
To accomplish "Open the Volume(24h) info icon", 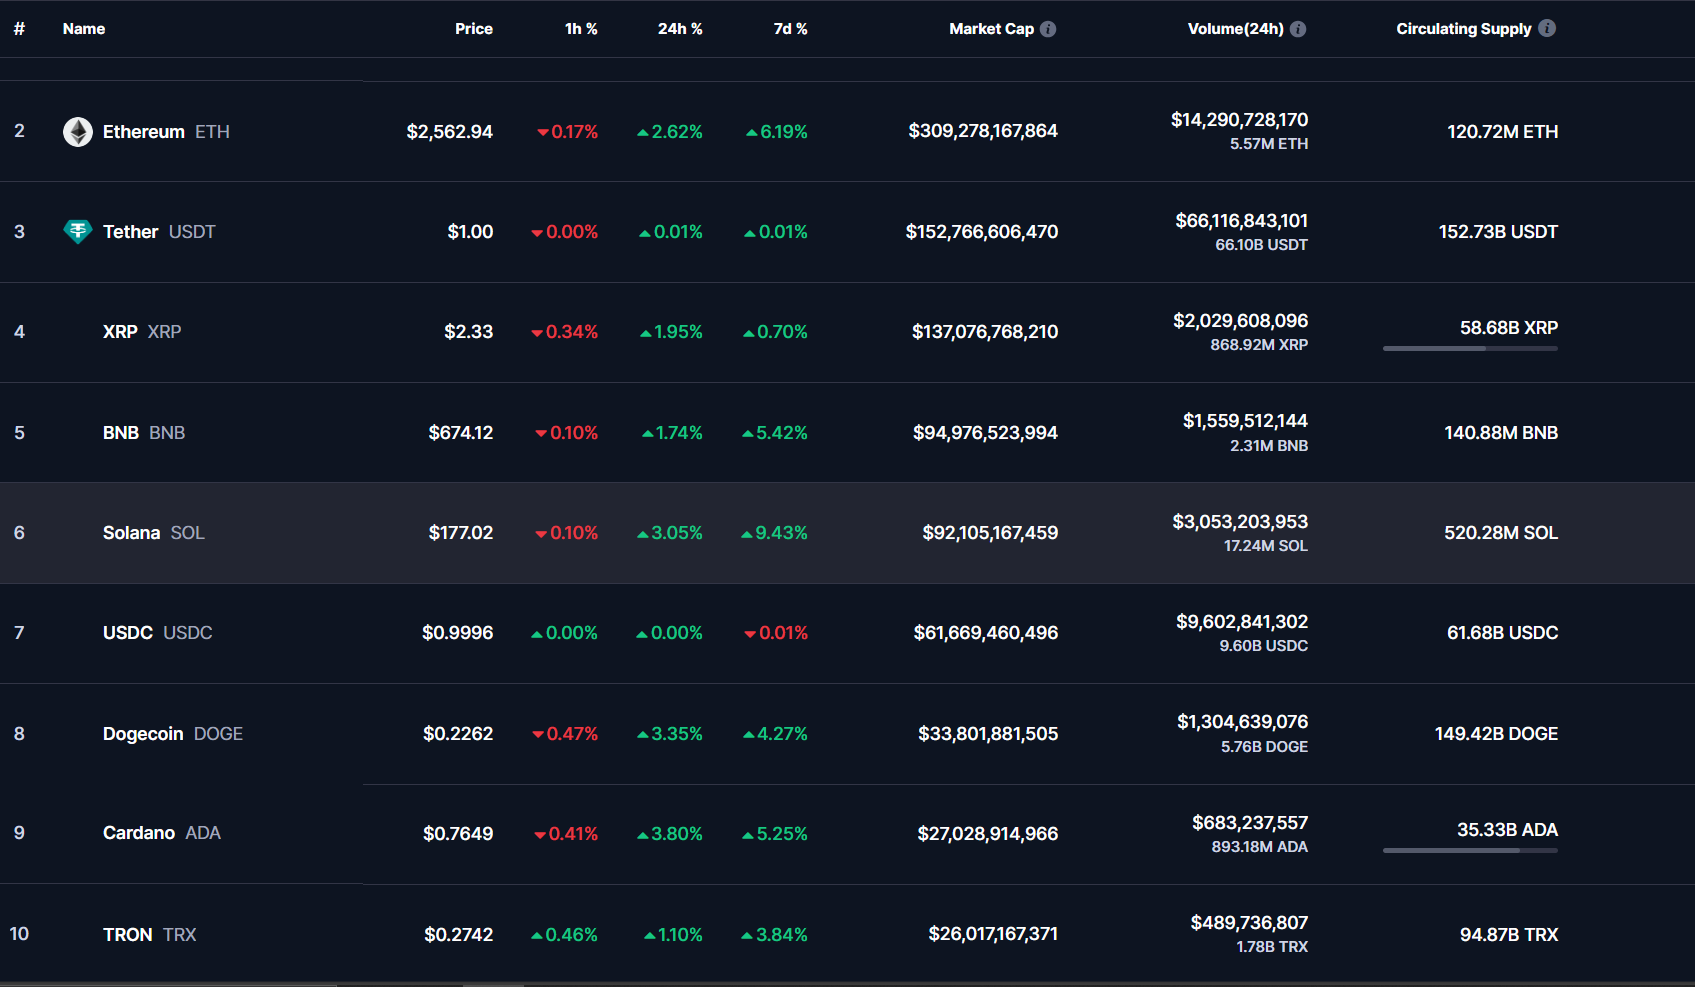I will pyautogui.click(x=1298, y=29).
